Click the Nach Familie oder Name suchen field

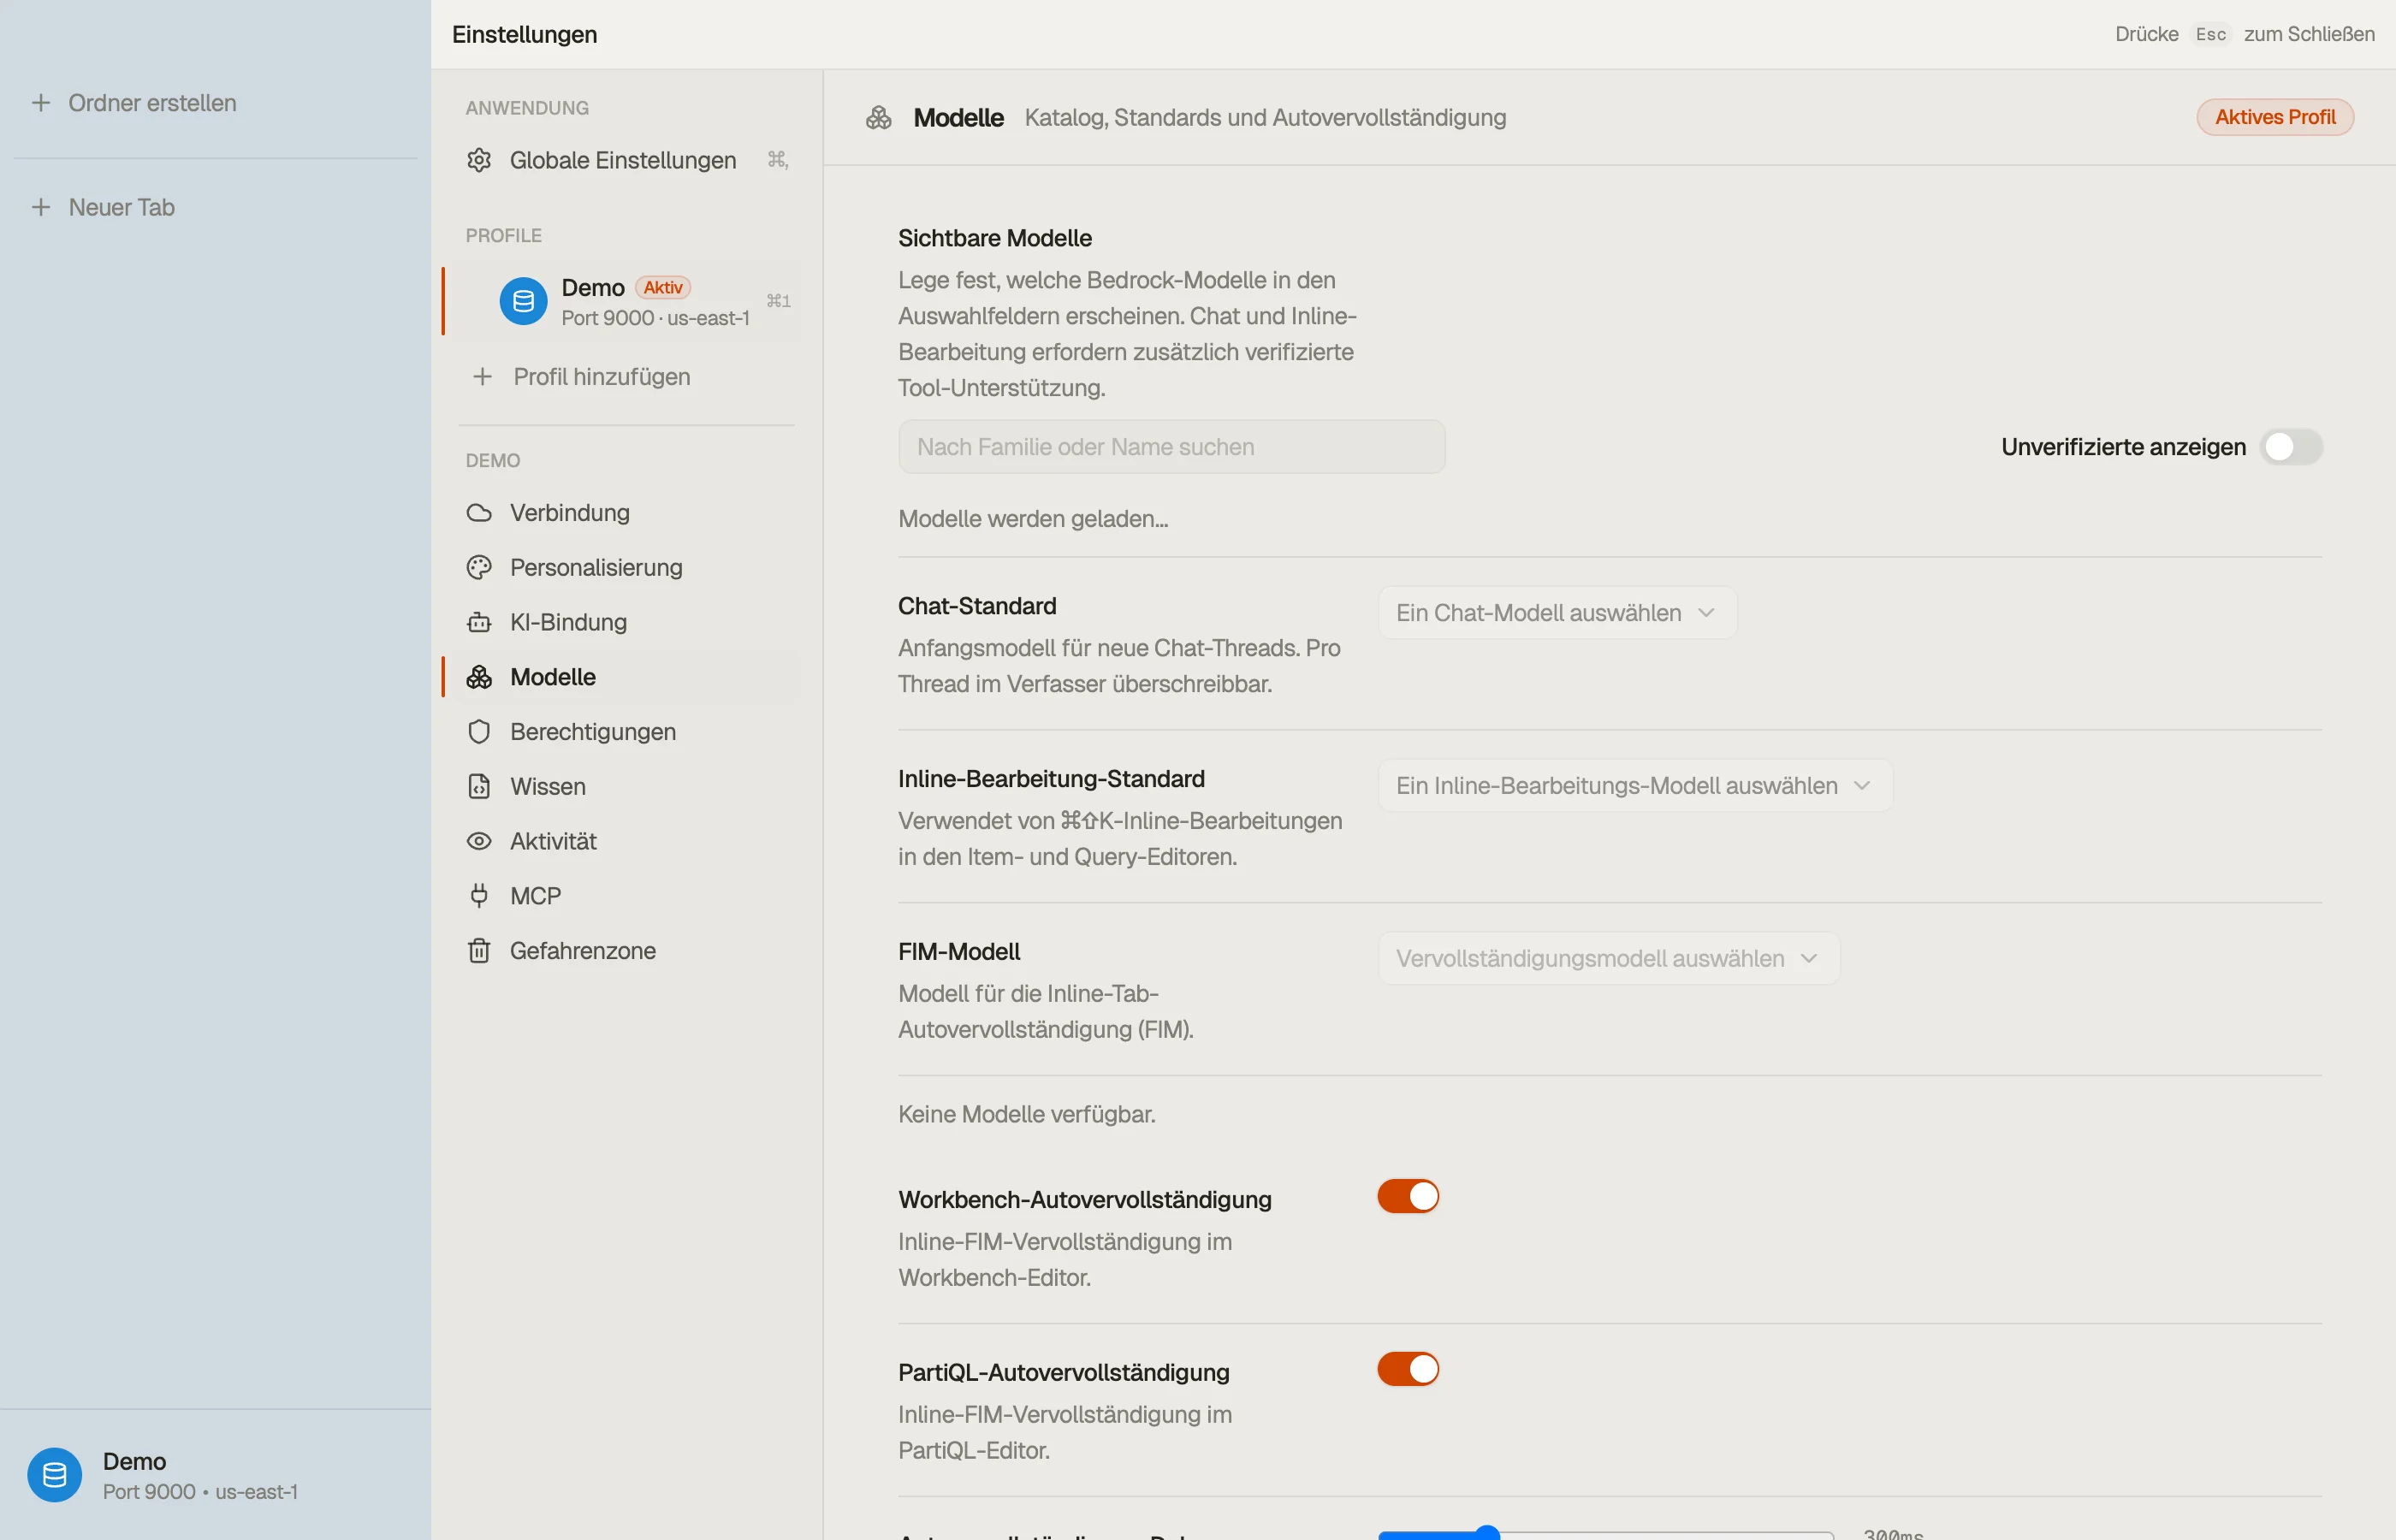pos(1171,447)
